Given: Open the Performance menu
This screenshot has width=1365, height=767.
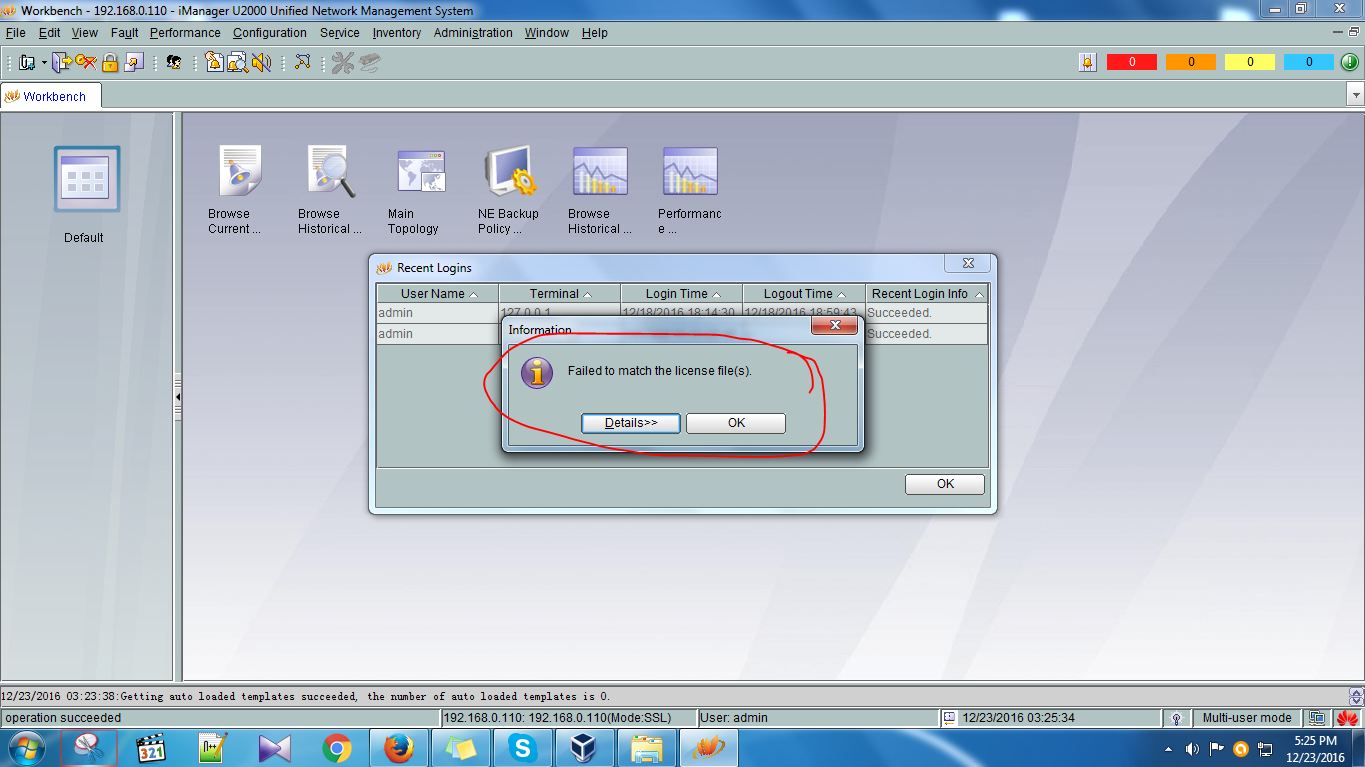Looking at the screenshot, I should [185, 32].
